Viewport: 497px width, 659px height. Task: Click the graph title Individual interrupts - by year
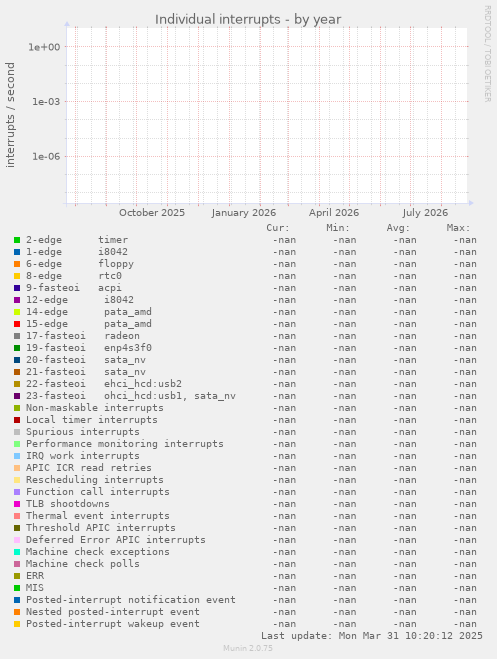click(248, 19)
